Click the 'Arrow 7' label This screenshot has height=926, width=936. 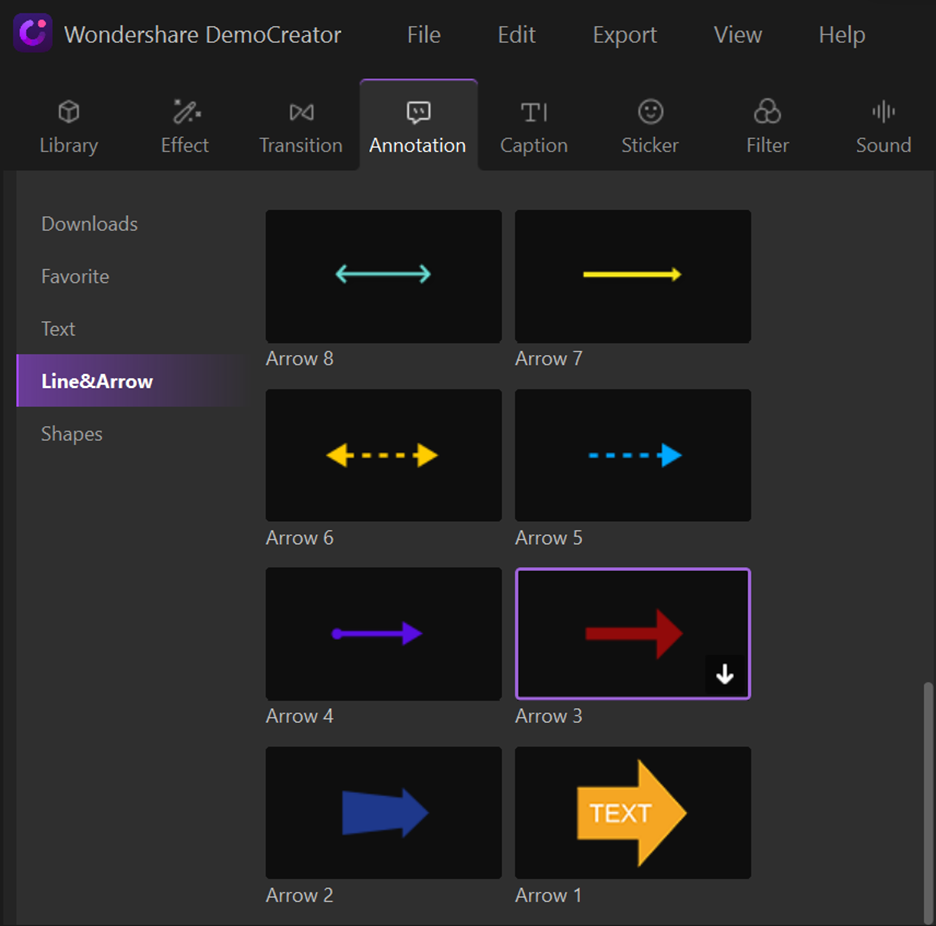(549, 358)
